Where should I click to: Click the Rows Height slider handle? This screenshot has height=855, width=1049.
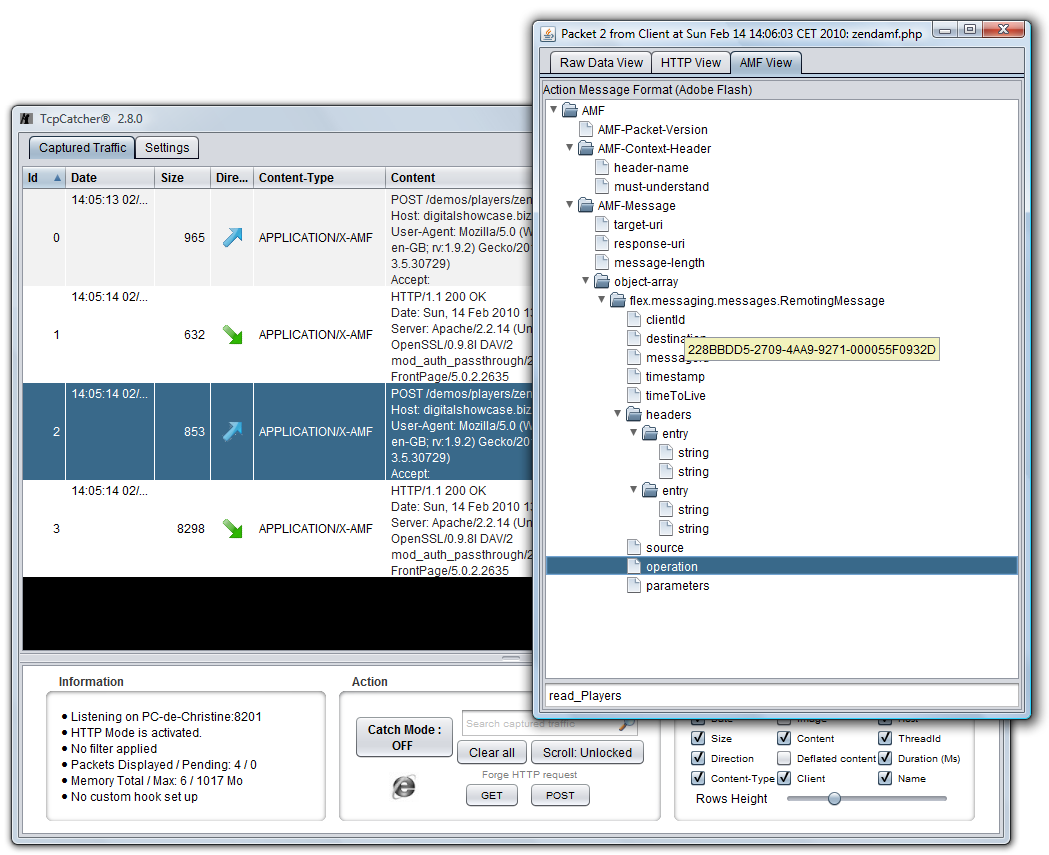[834, 798]
